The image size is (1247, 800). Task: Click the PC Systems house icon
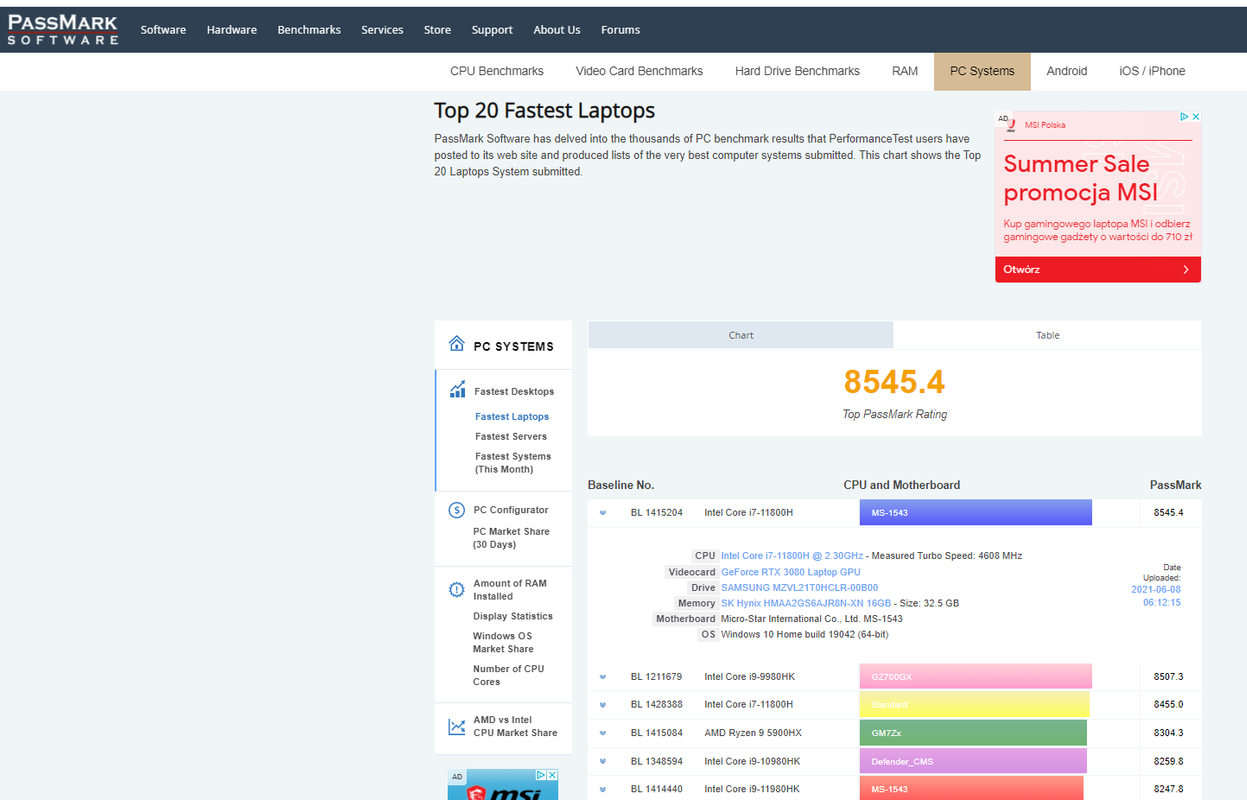tap(457, 344)
